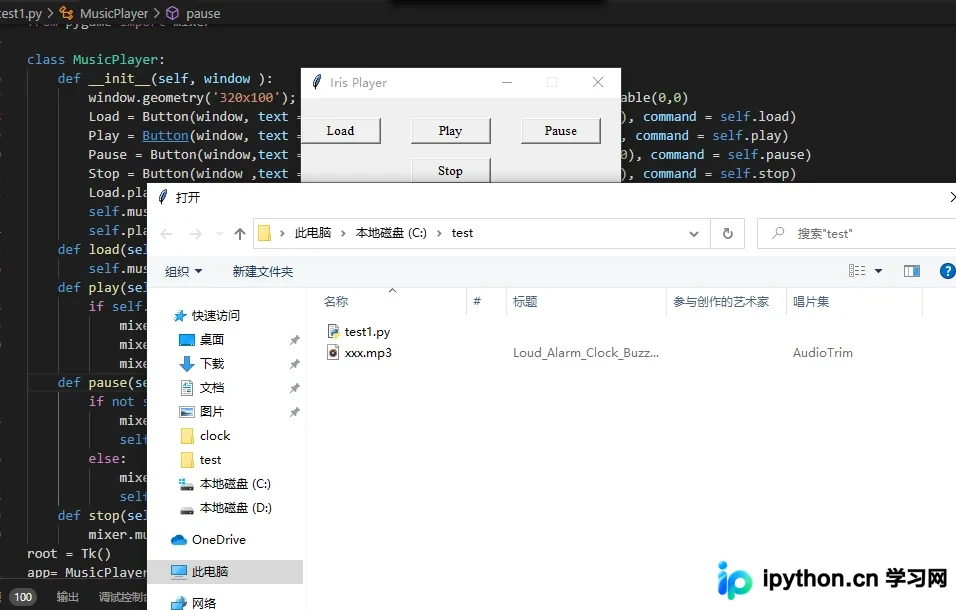Viewport: 956px width, 610px height.
Task: Select 本地磁盘 (C:) in the address breadcrumb
Action: click(x=391, y=233)
